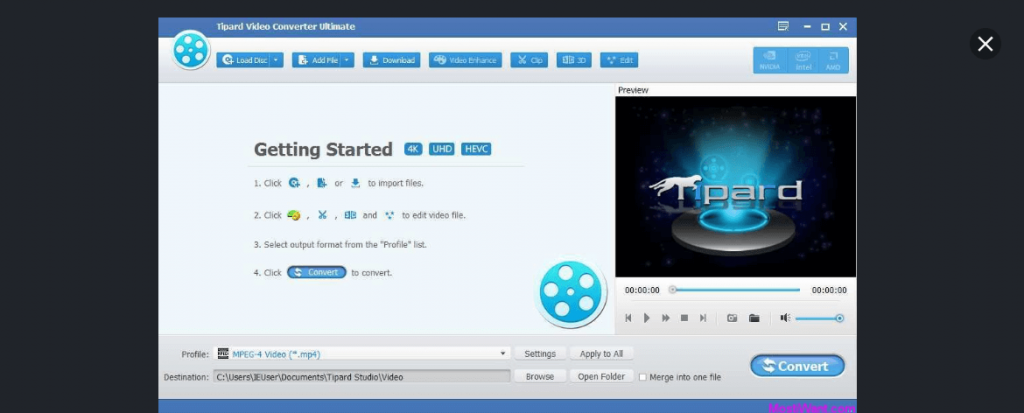
Task: Open the Clip tool
Action: click(x=529, y=60)
